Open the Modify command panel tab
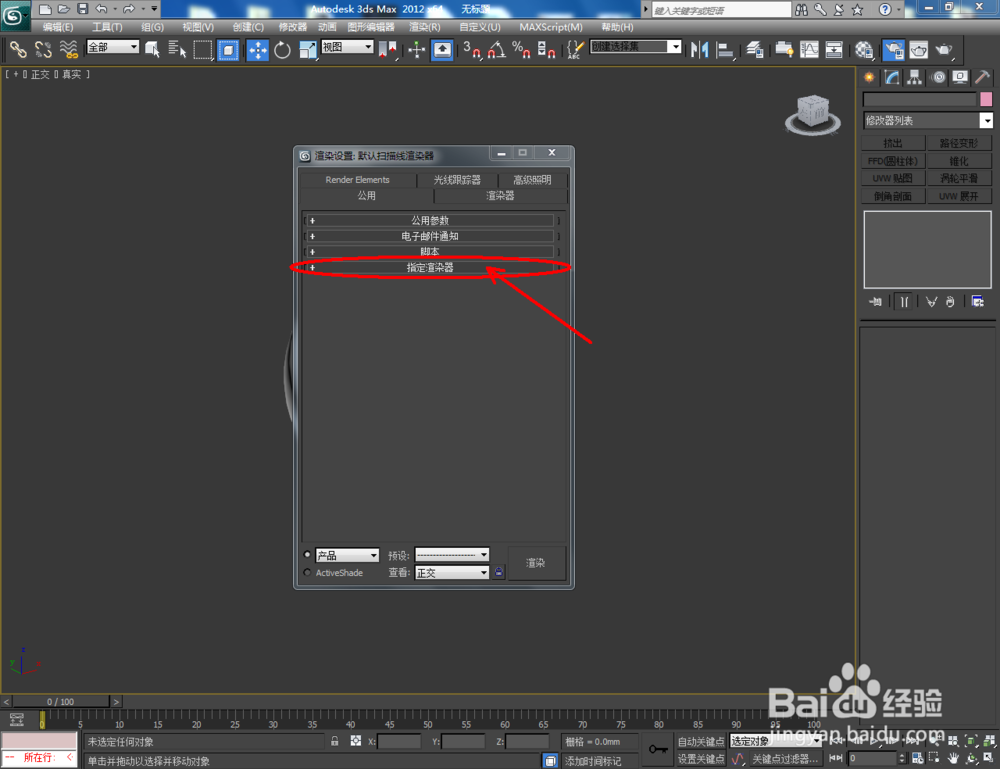 [892, 78]
